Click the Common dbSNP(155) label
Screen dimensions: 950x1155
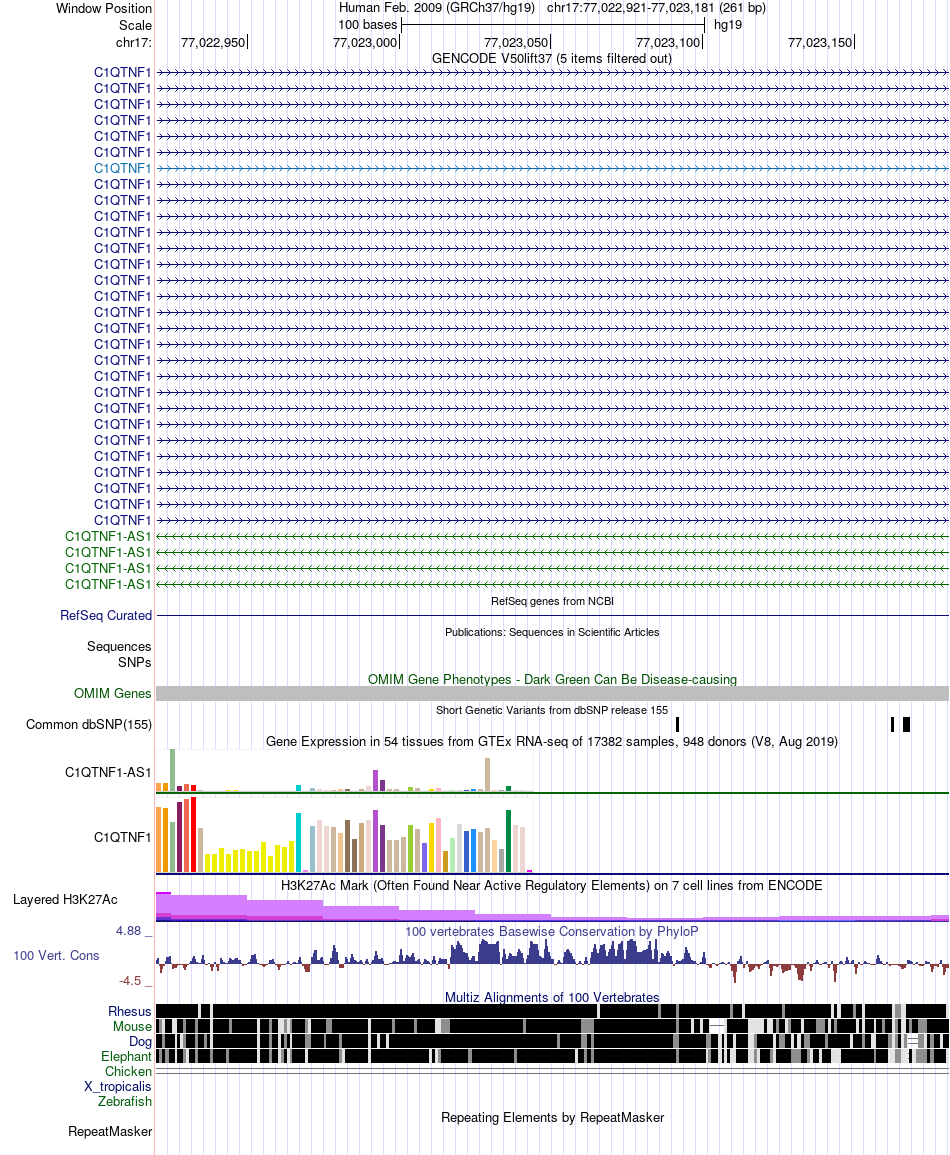pyautogui.click(x=89, y=724)
